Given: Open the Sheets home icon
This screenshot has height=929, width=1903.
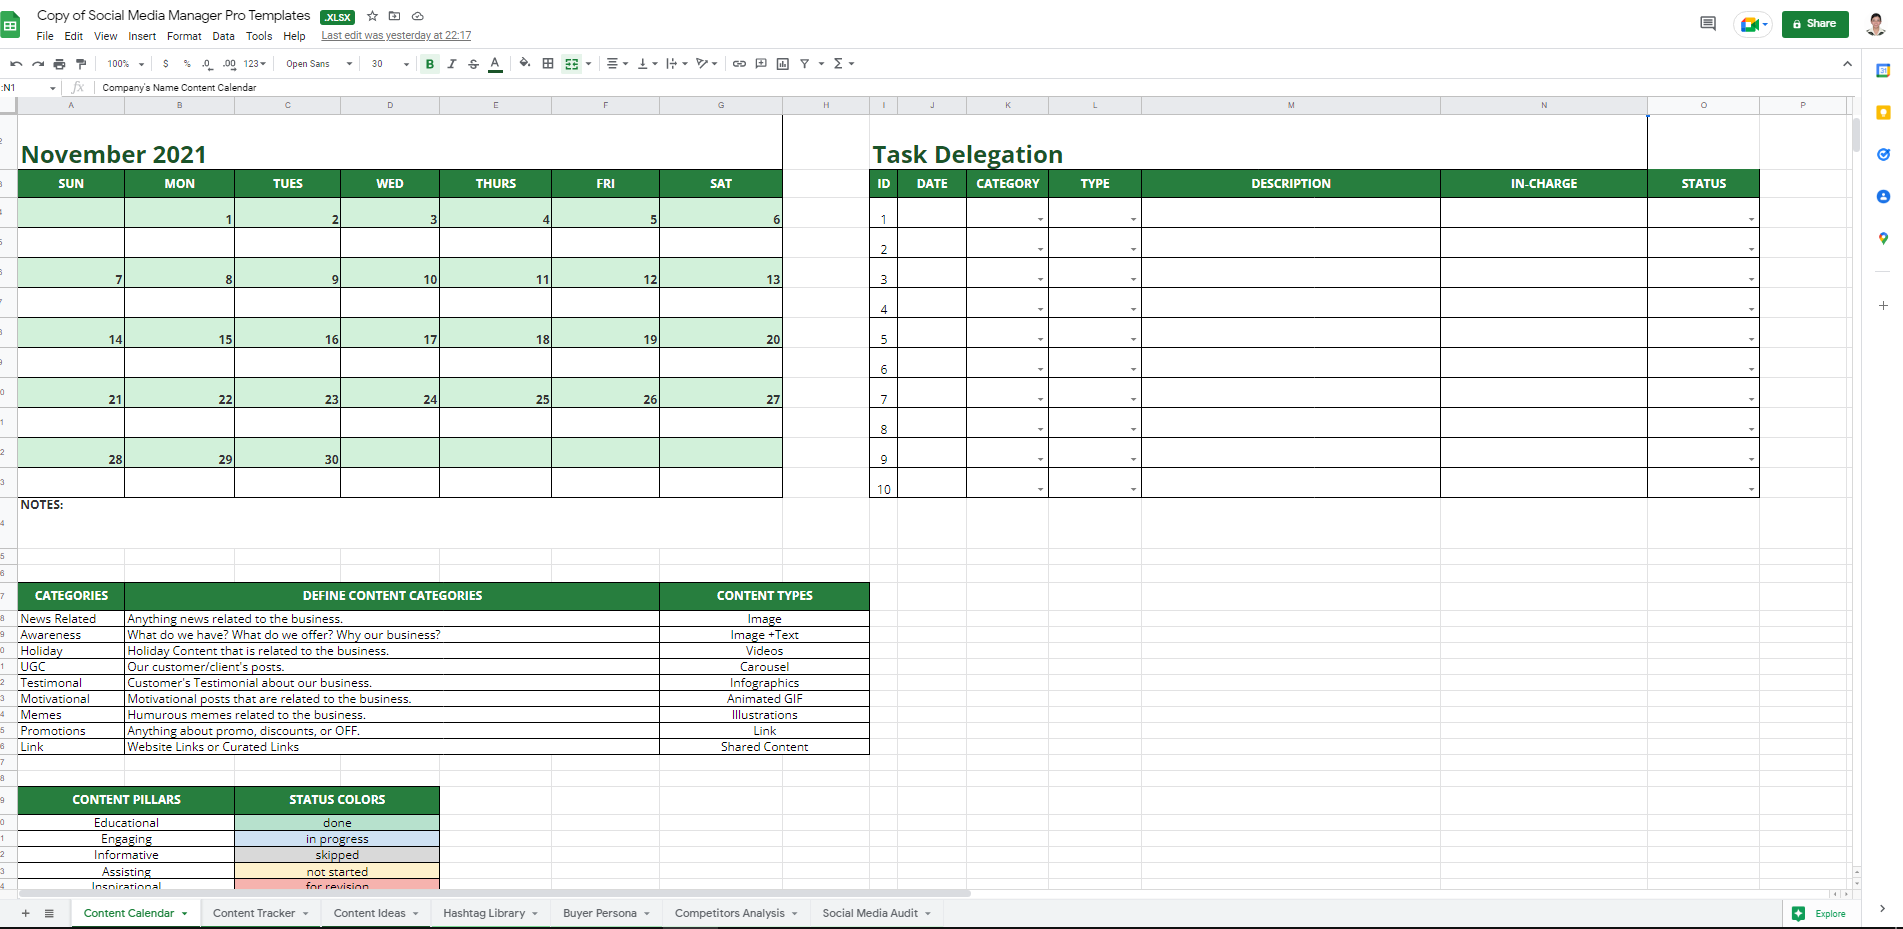Looking at the screenshot, I should click(x=10, y=25).
